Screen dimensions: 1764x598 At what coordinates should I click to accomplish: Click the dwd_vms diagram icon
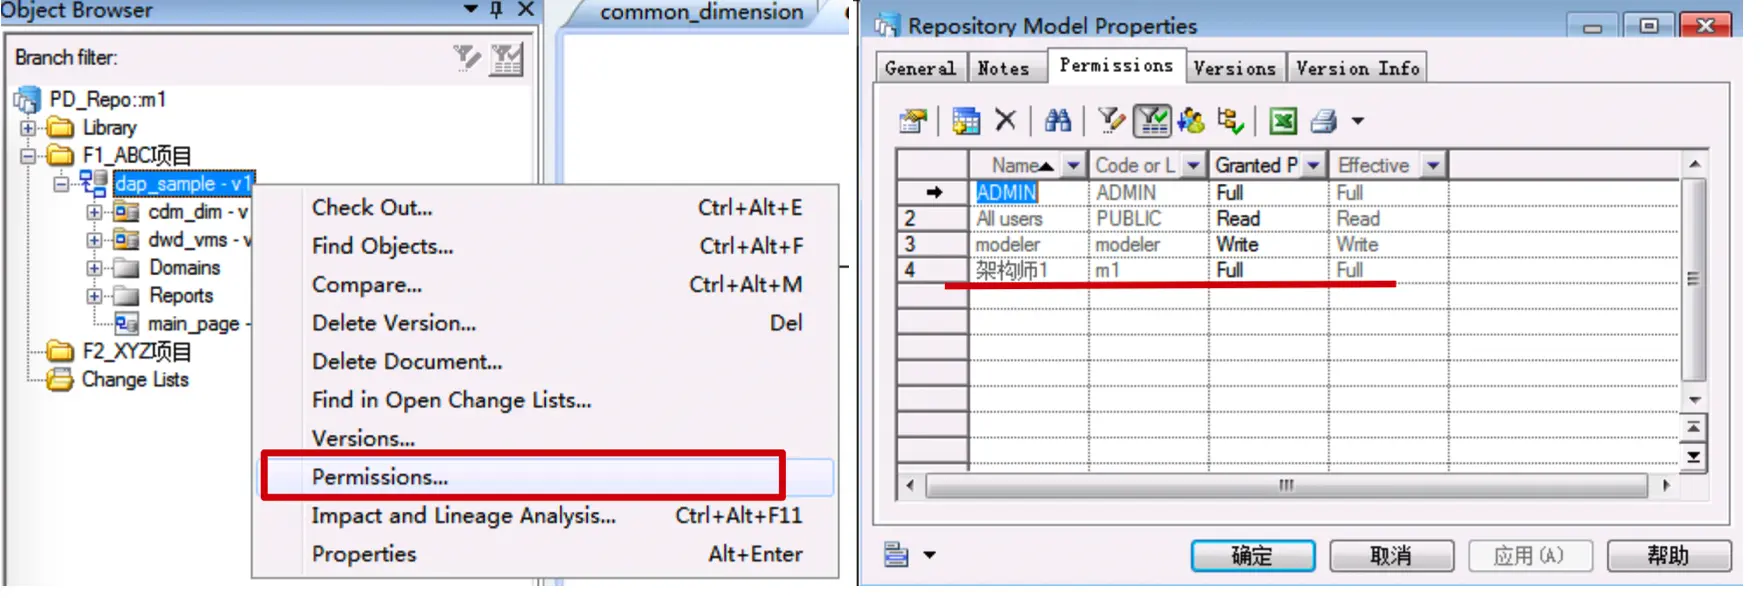pos(126,240)
